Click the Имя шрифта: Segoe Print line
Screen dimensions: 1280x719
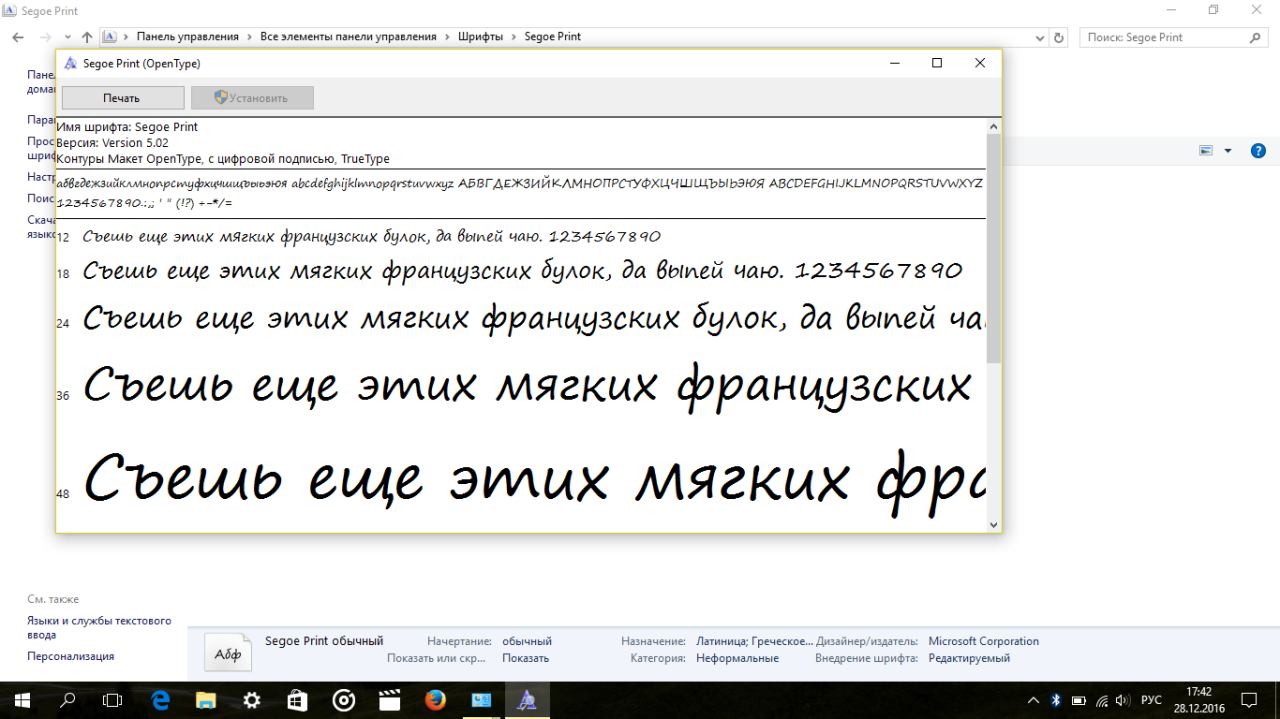click(x=127, y=127)
